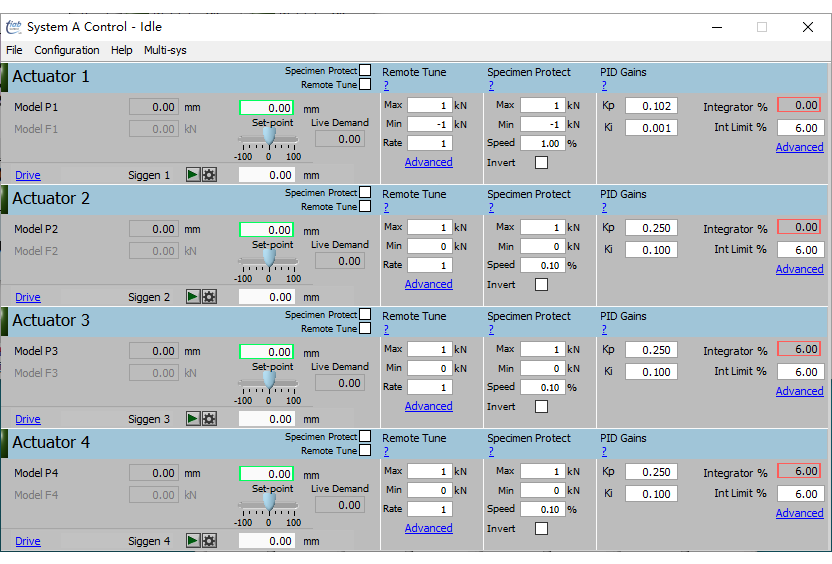Start the Siggen 4 play button

[x=193, y=541]
